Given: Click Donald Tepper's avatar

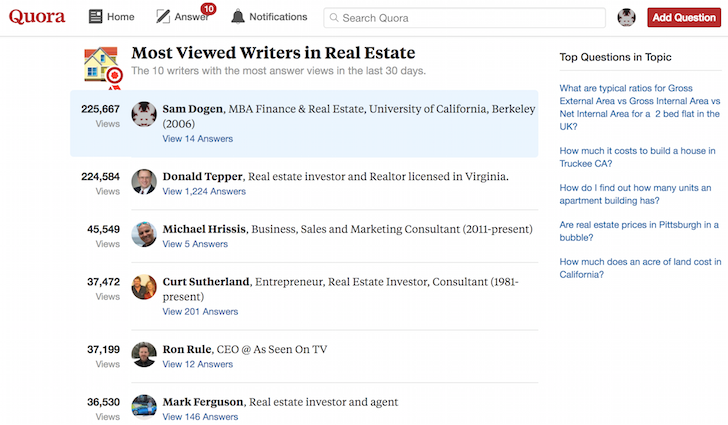Looking at the screenshot, I should 144,181.
